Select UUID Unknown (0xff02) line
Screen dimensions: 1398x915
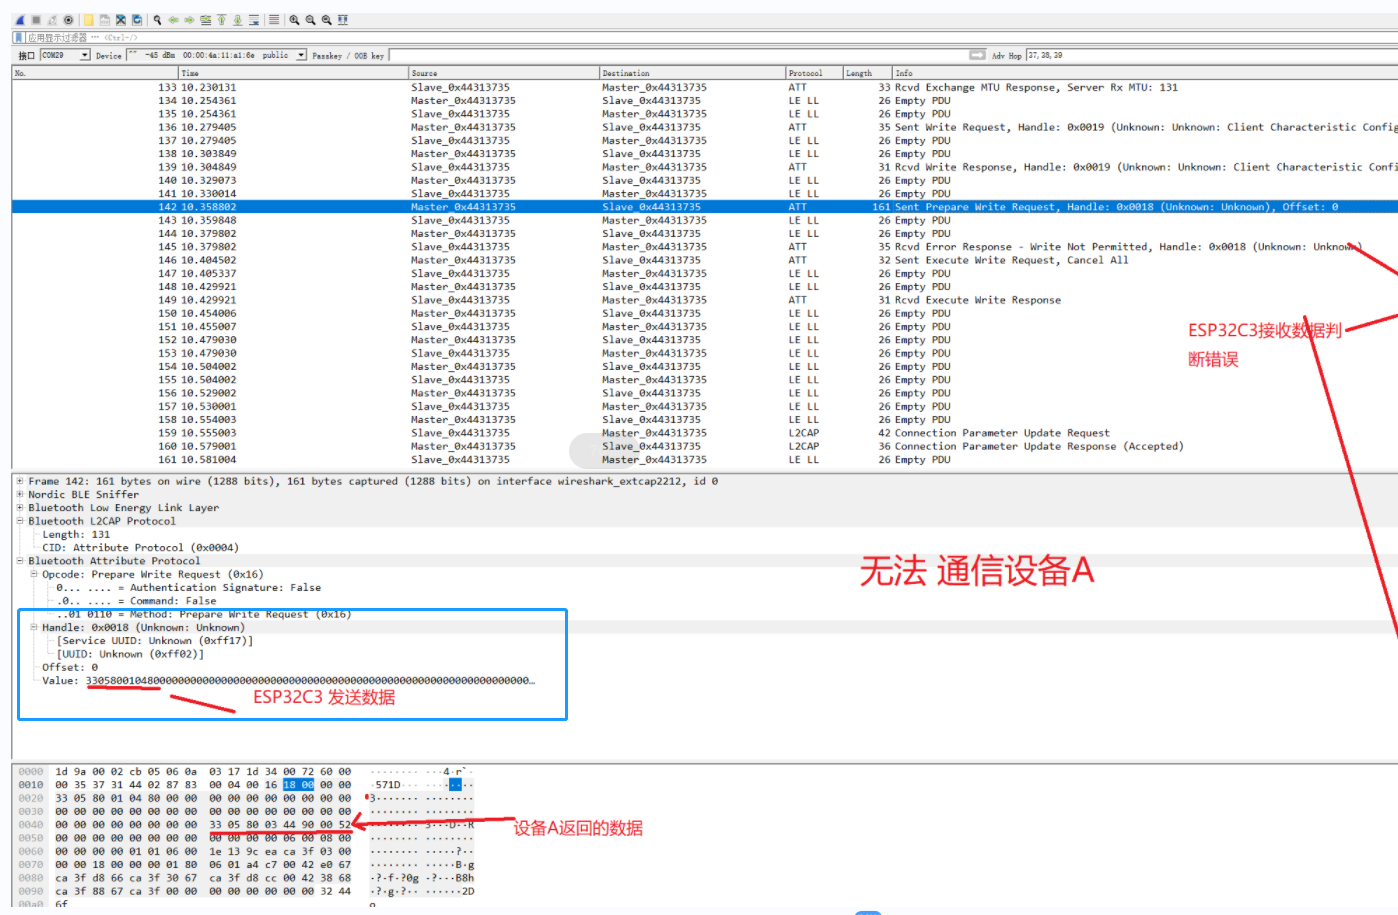(x=130, y=654)
